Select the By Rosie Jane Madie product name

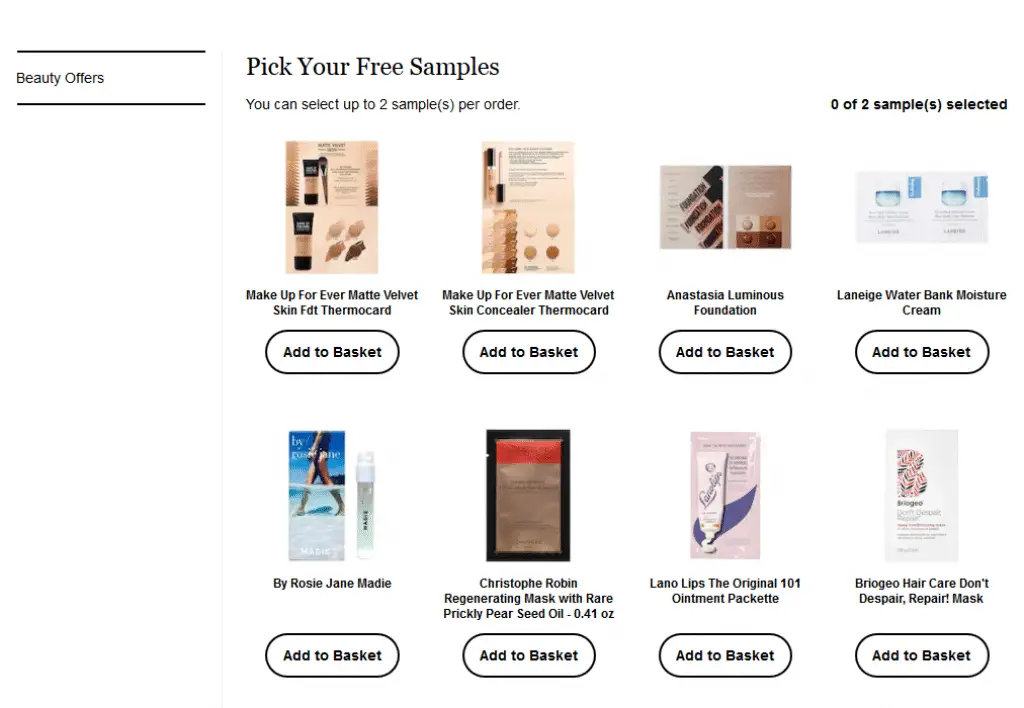pyautogui.click(x=332, y=583)
